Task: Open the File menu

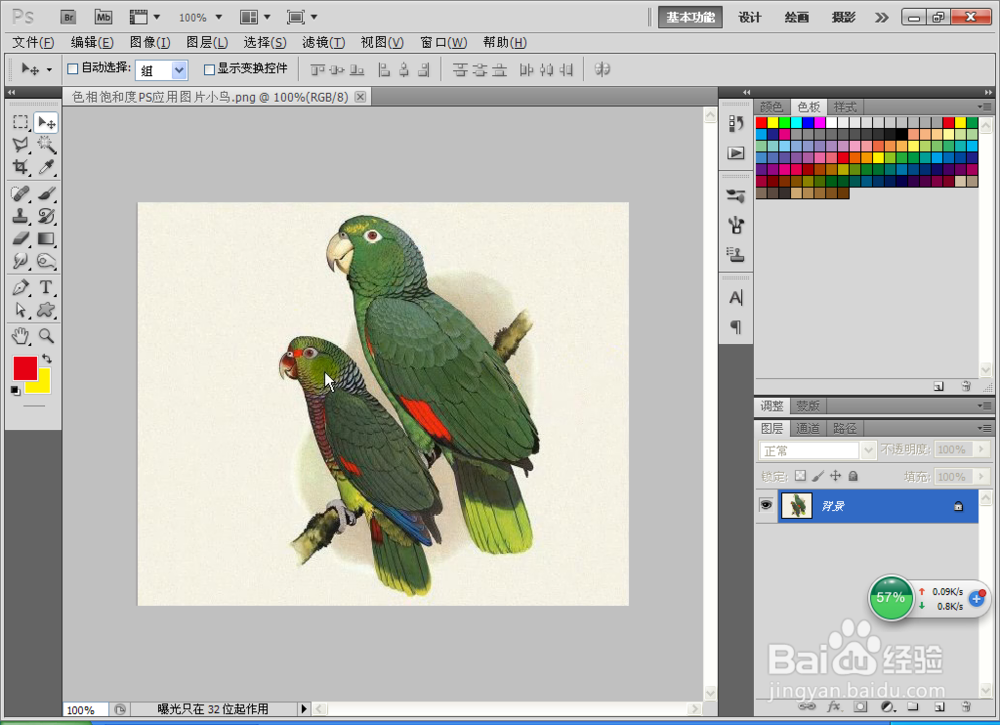Action: [33, 43]
